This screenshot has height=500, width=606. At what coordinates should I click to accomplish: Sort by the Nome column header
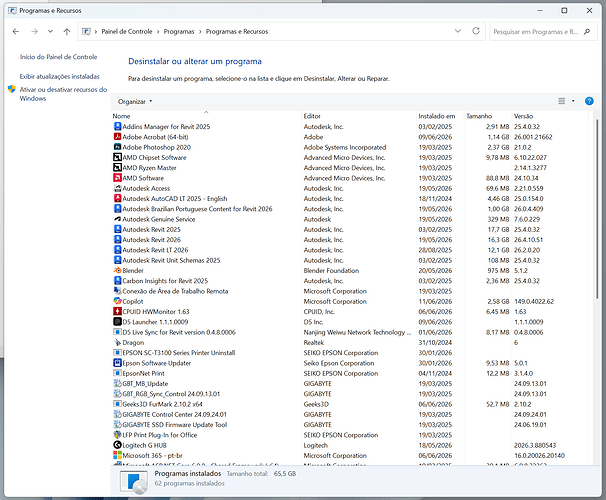(206, 116)
